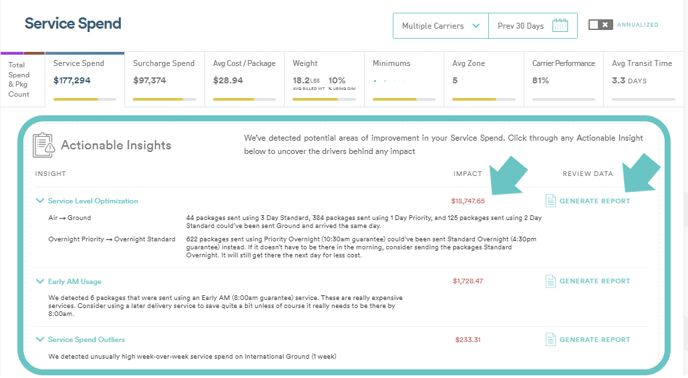The width and height of the screenshot is (688, 378).
Task: Click the Minimums dots indicator
Action: [x=390, y=81]
